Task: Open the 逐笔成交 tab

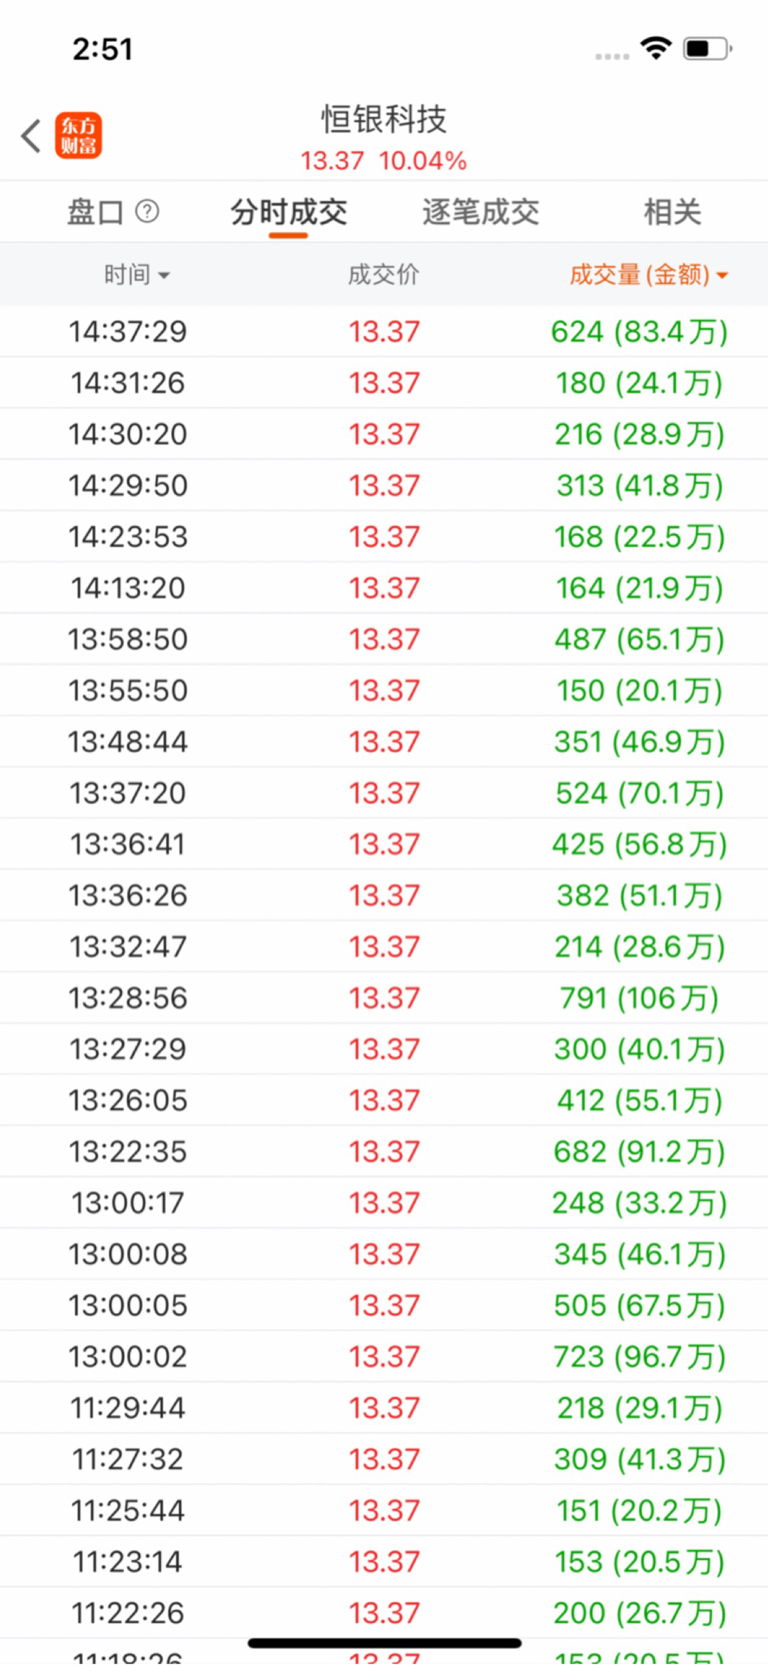Action: point(480,212)
